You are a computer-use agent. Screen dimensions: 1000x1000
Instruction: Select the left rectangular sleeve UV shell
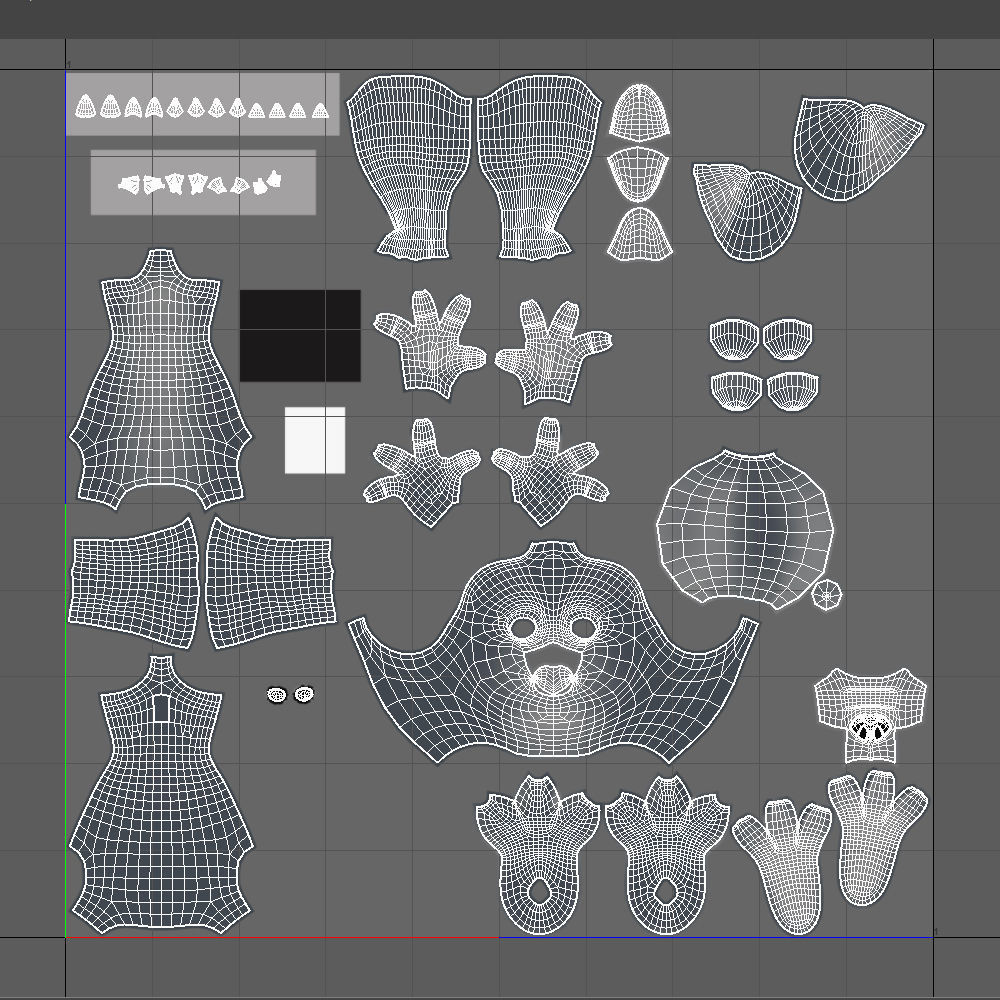(134, 582)
